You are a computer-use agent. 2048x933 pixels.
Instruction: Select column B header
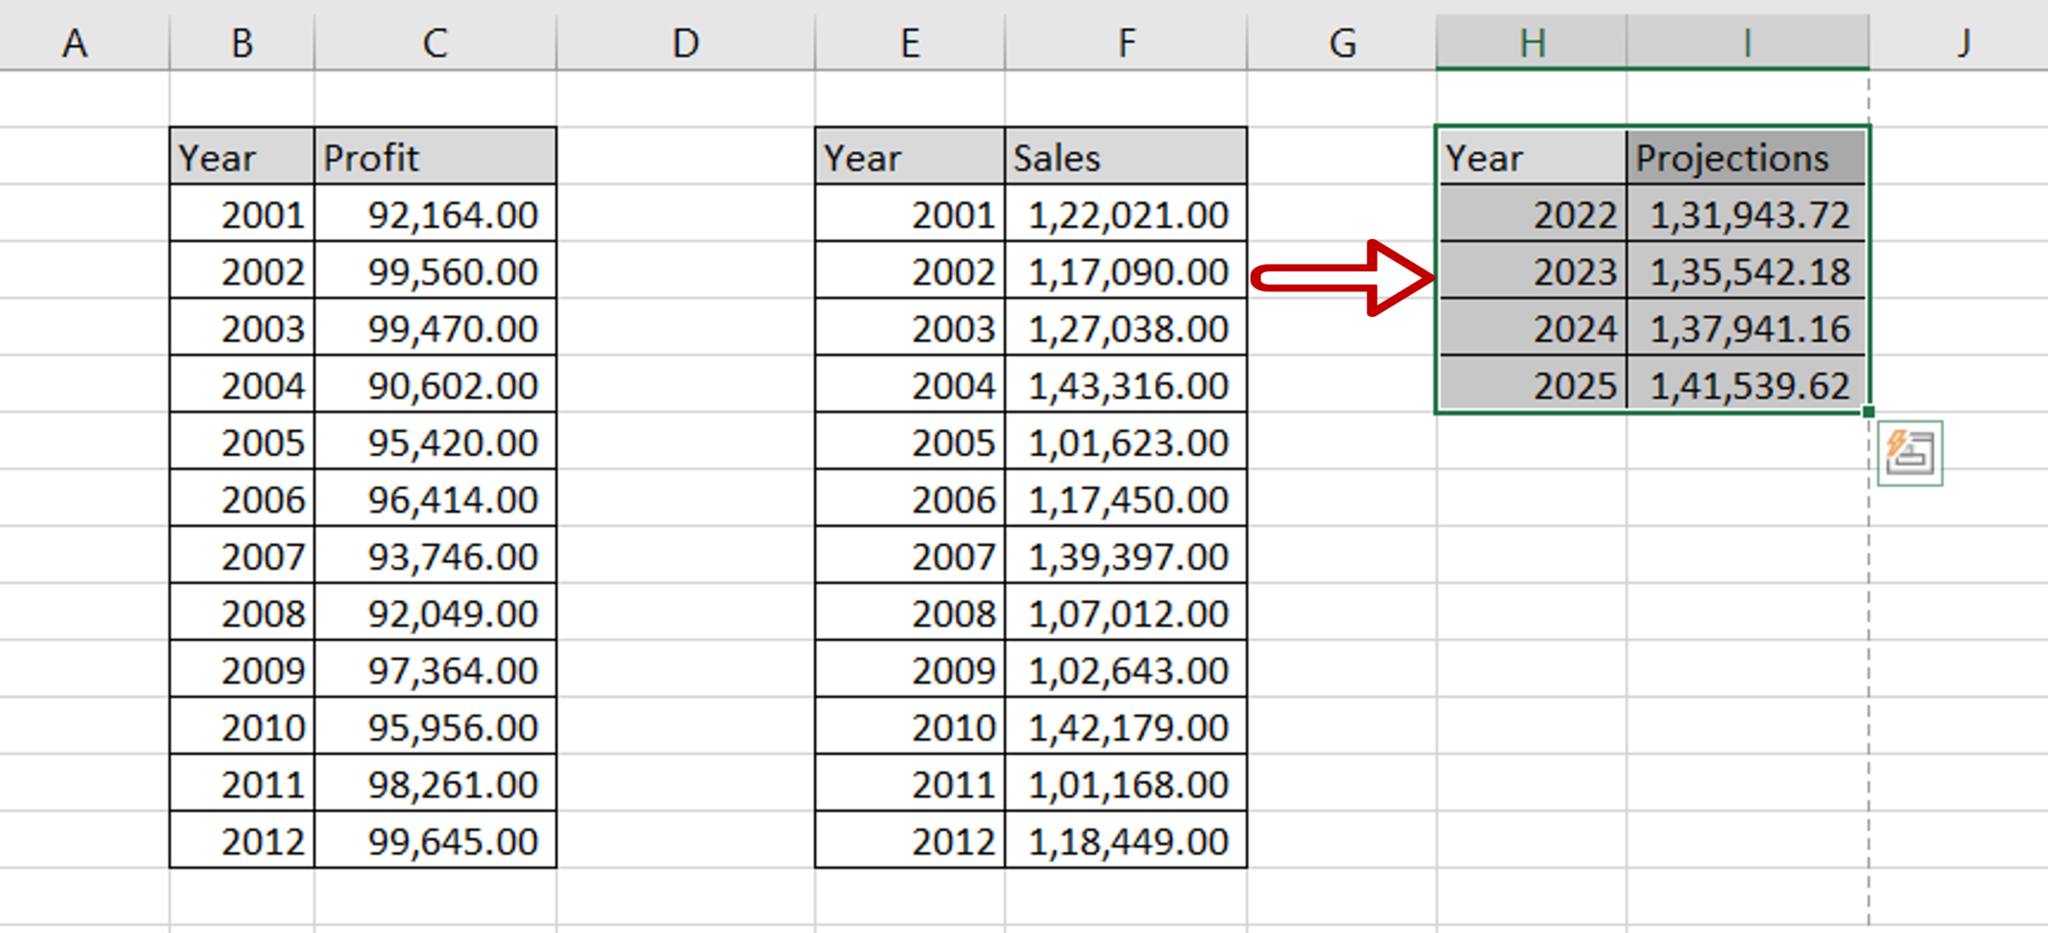pos(242,43)
